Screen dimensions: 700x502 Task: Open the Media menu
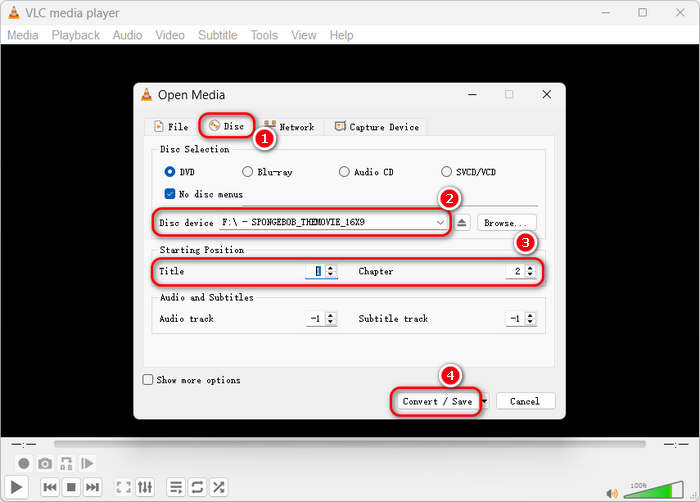click(23, 35)
